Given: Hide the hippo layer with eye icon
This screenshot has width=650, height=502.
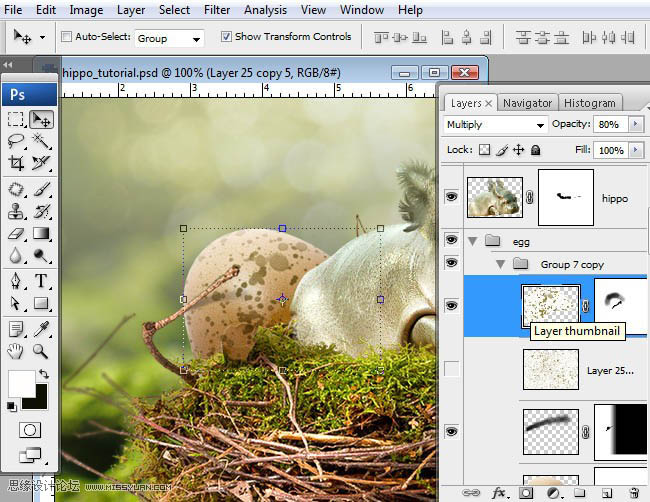Looking at the screenshot, I should pyautogui.click(x=451, y=196).
